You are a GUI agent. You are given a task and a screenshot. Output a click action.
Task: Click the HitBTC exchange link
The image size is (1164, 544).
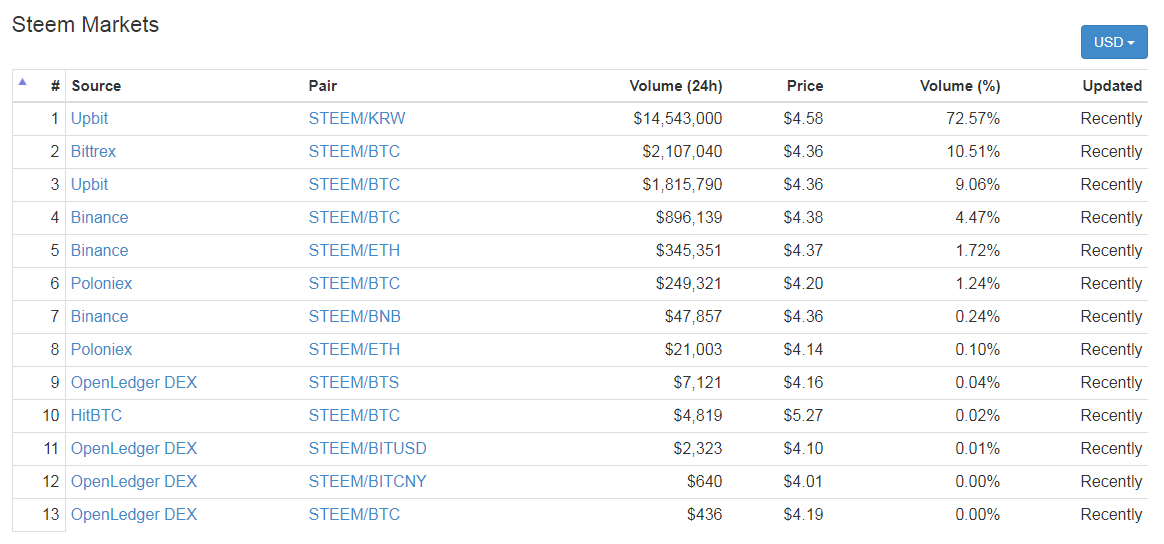click(x=96, y=415)
